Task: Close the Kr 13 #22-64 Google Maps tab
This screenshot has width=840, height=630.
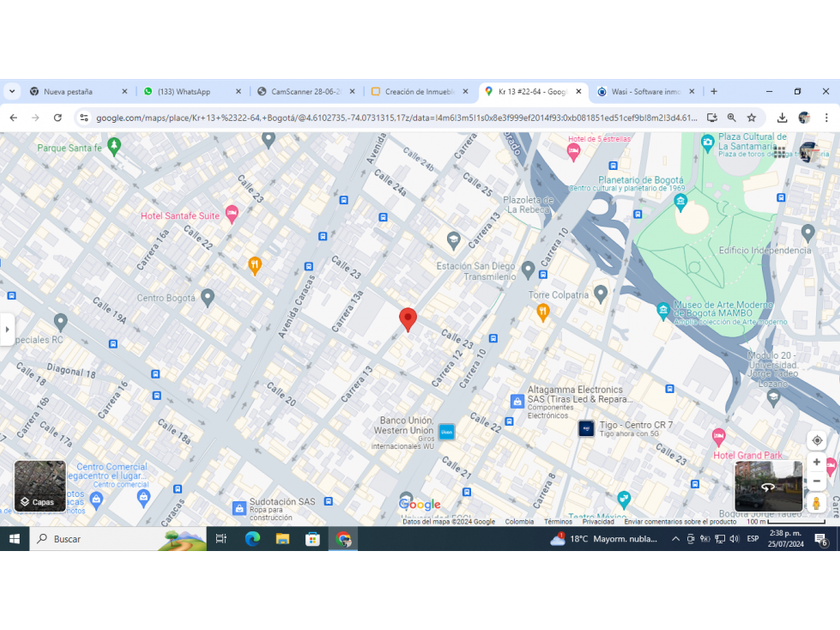Action: (579, 92)
